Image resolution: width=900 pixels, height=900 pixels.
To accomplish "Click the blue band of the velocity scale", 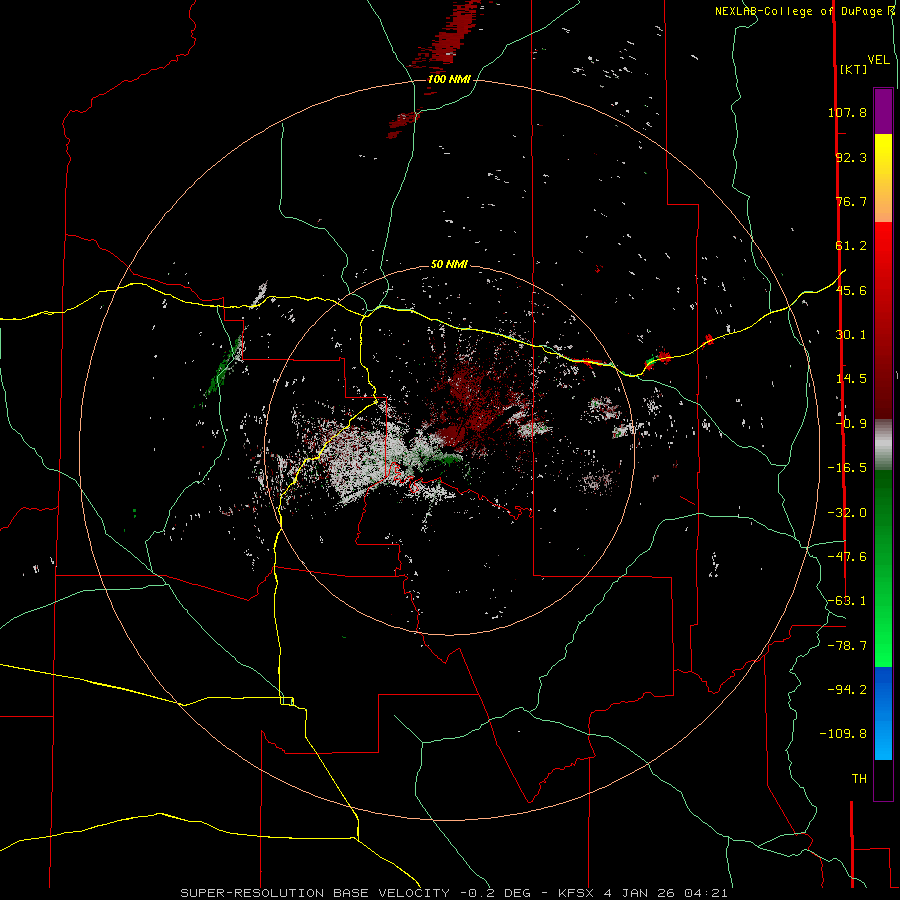I will tap(883, 713).
